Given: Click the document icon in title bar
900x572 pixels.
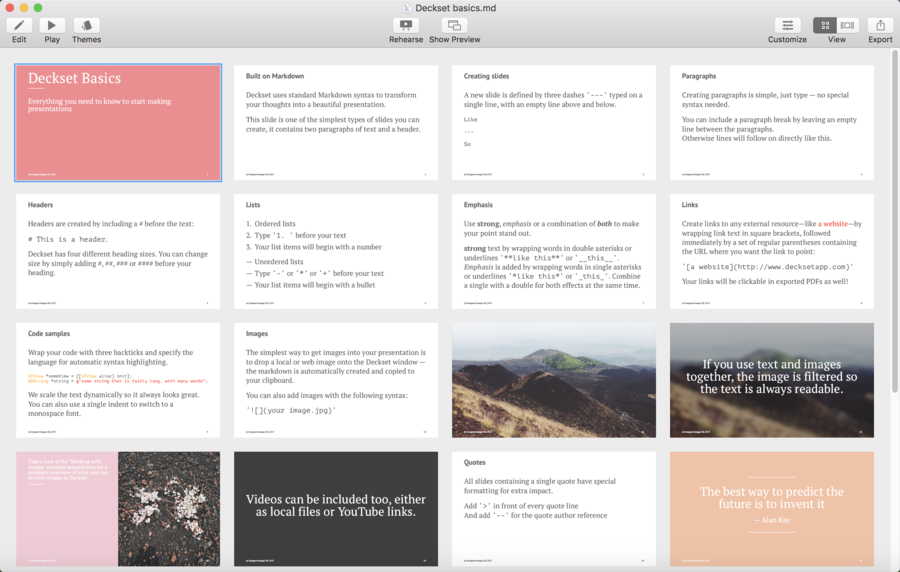Looking at the screenshot, I should click(407, 8).
